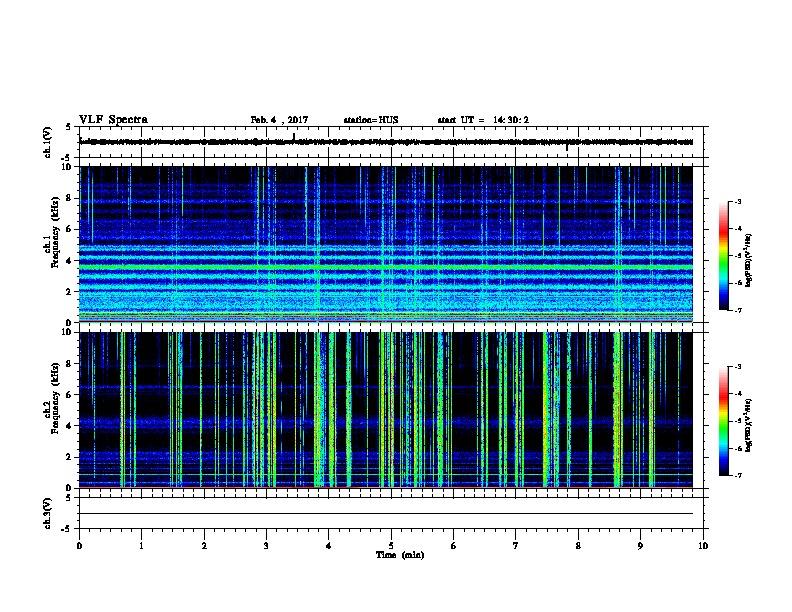The image size is (792, 612).
Task: Click the time axis tick label "1"
Action: pos(141,546)
